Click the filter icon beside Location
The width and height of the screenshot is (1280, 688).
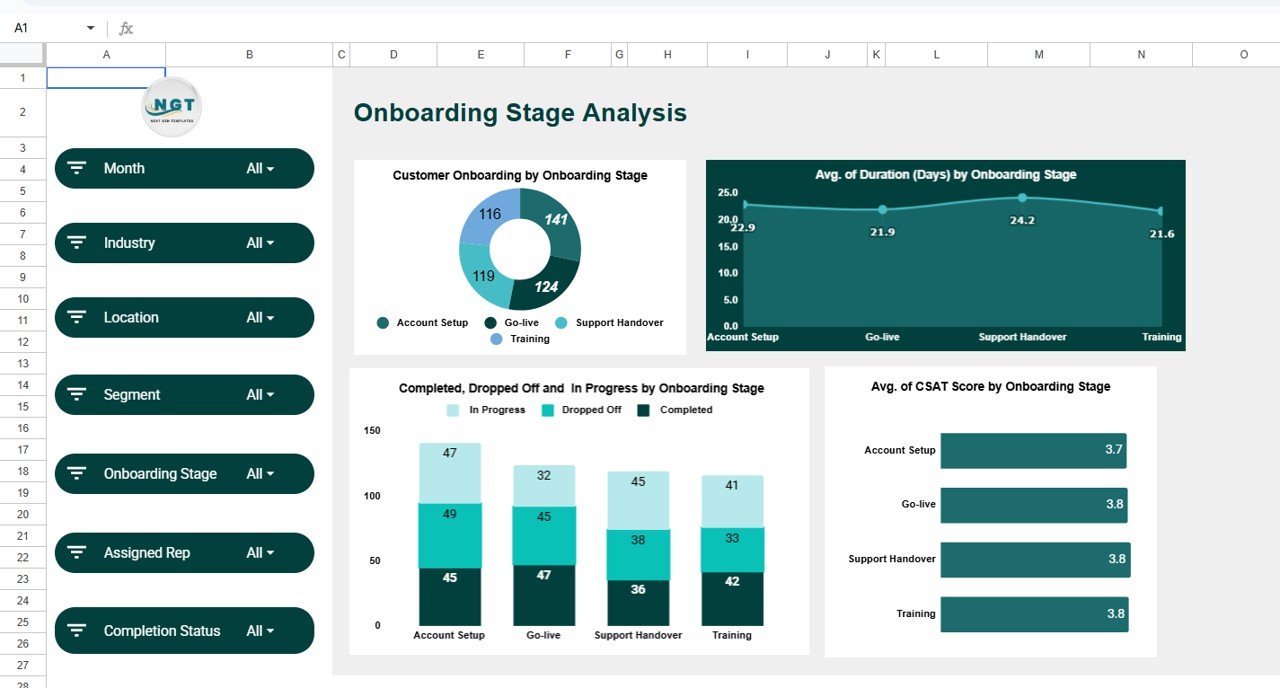(x=76, y=317)
